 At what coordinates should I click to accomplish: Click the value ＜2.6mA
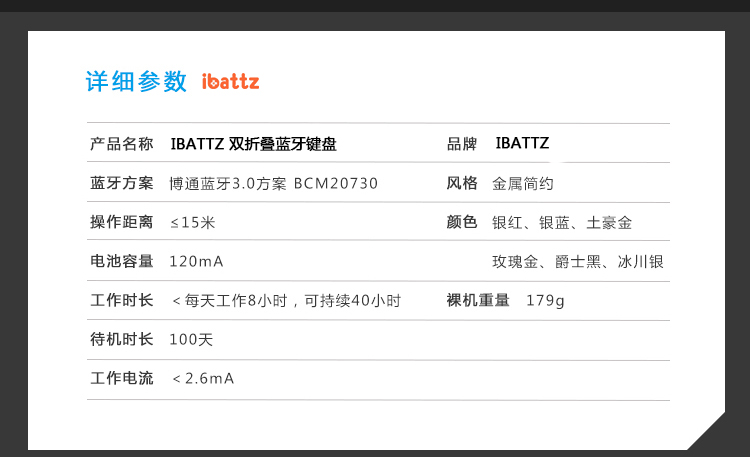[x=203, y=379]
